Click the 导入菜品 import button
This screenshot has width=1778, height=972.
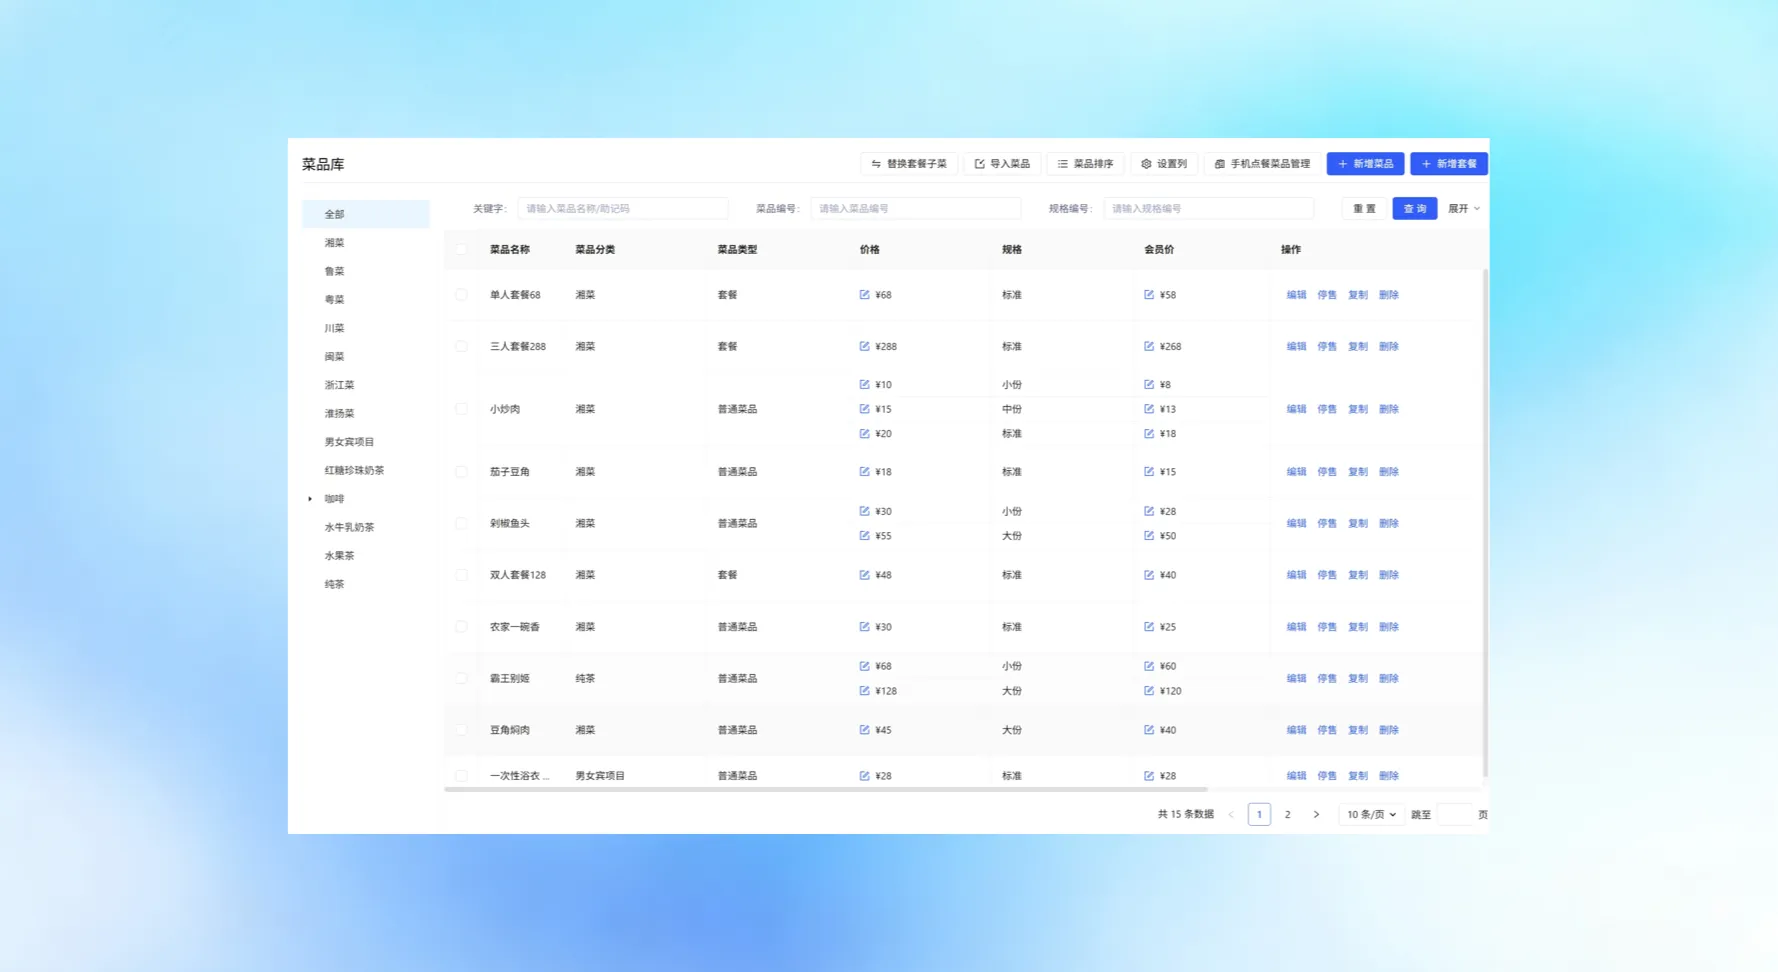[1002, 164]
